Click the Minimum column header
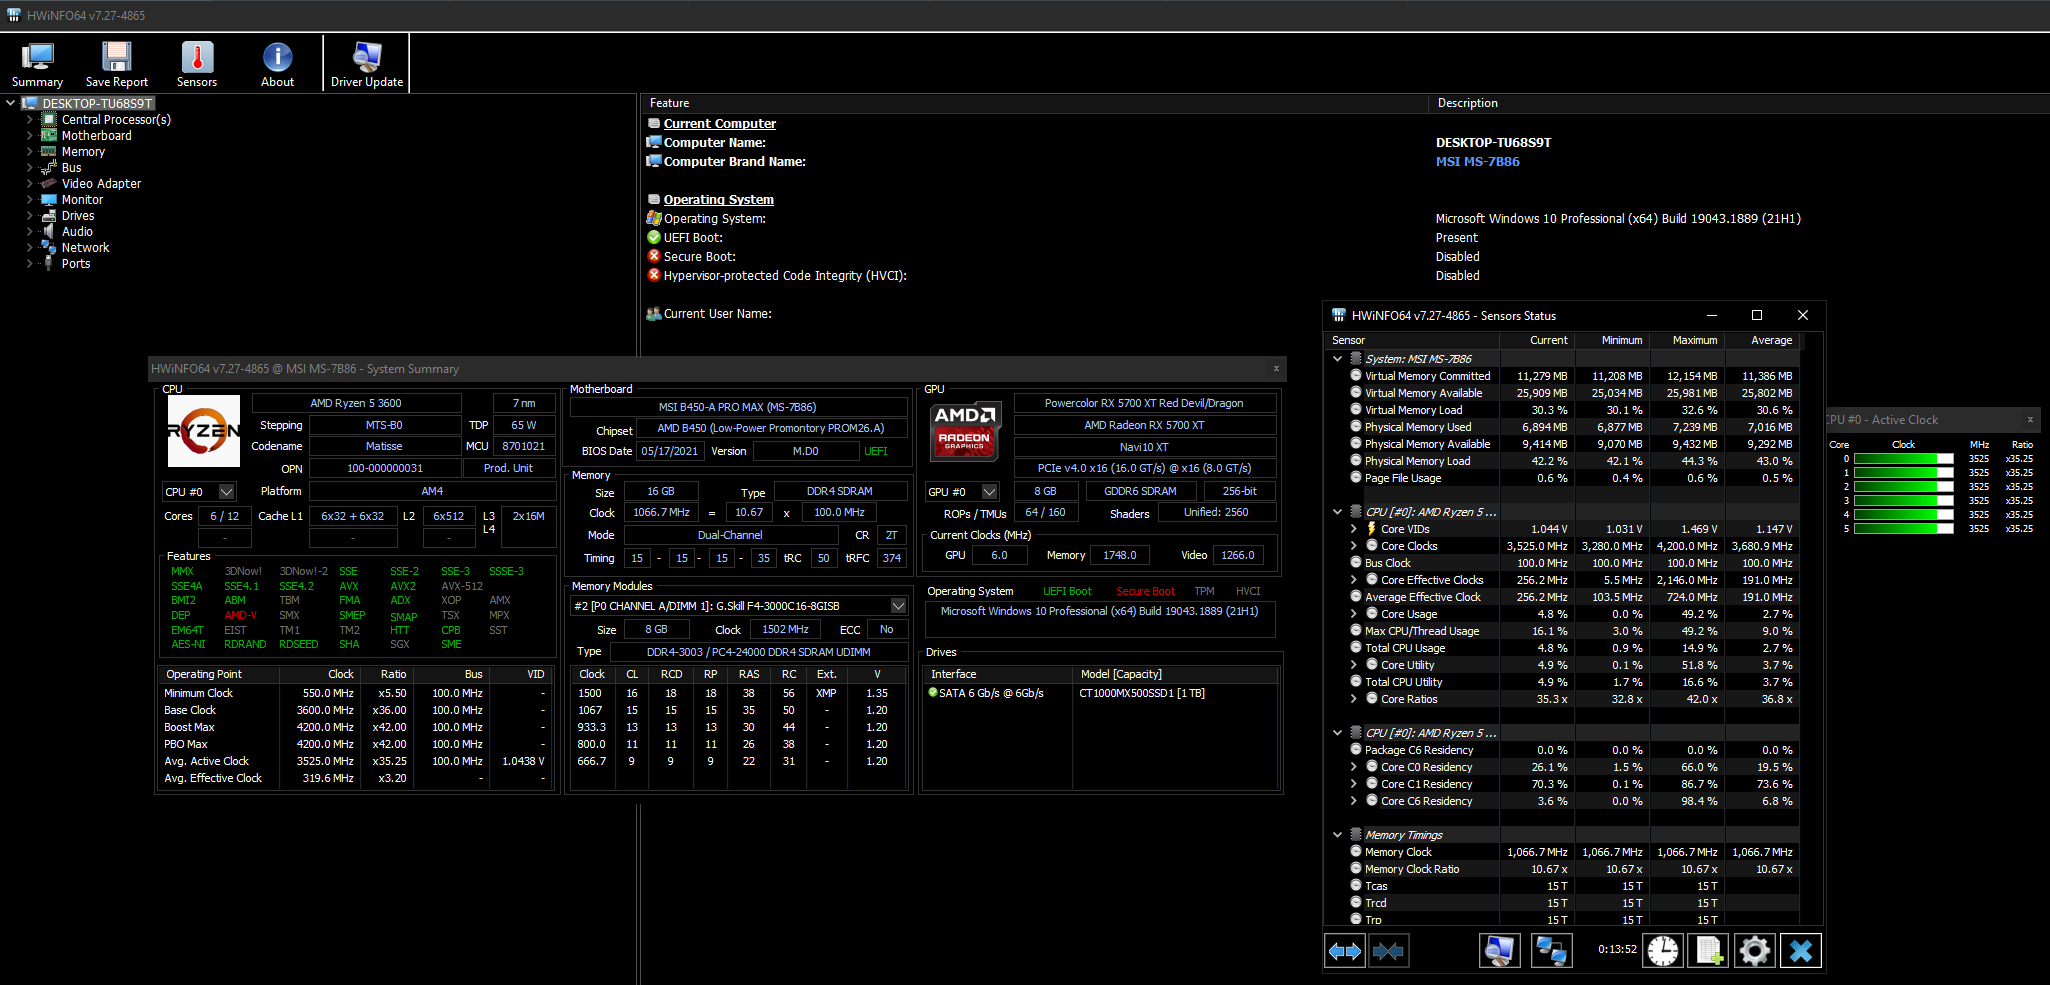The width and height of the screenshot is (2050, 985). (1613, 341)
